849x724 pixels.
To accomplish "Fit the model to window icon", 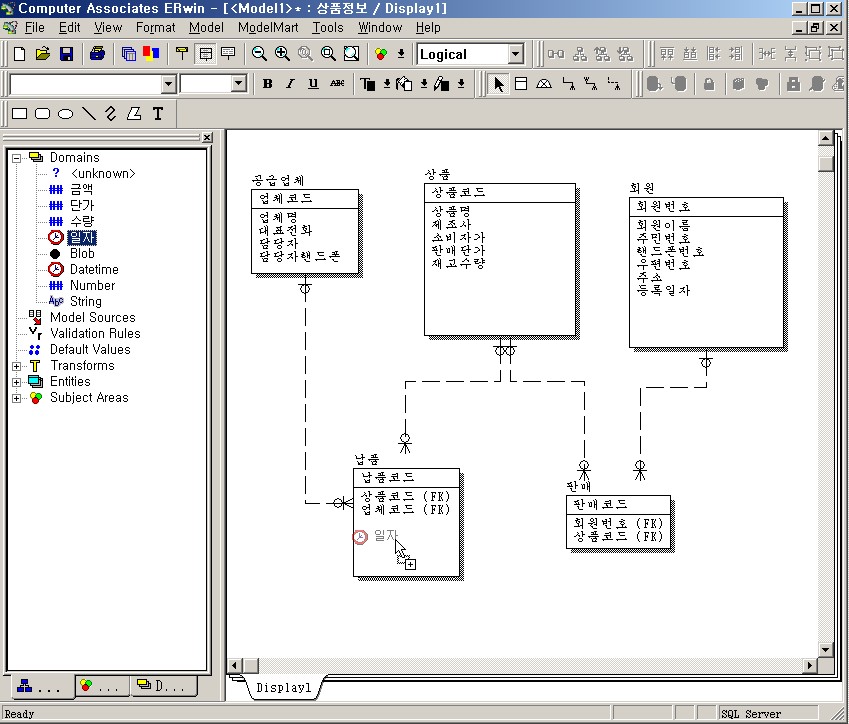I will click(x=351, y=54).
